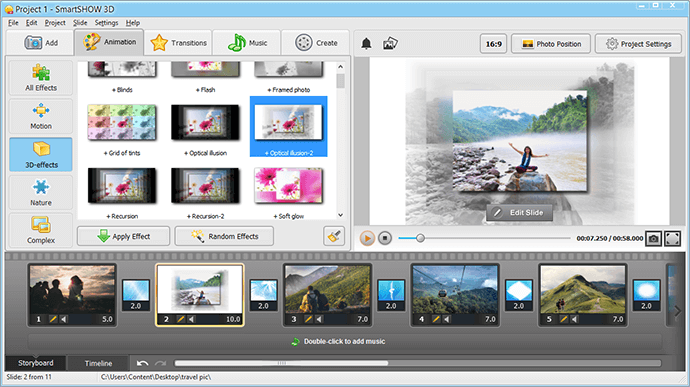690x387 pixels.
Task: Click the photo background icon beside the bell
Action: 390,44
